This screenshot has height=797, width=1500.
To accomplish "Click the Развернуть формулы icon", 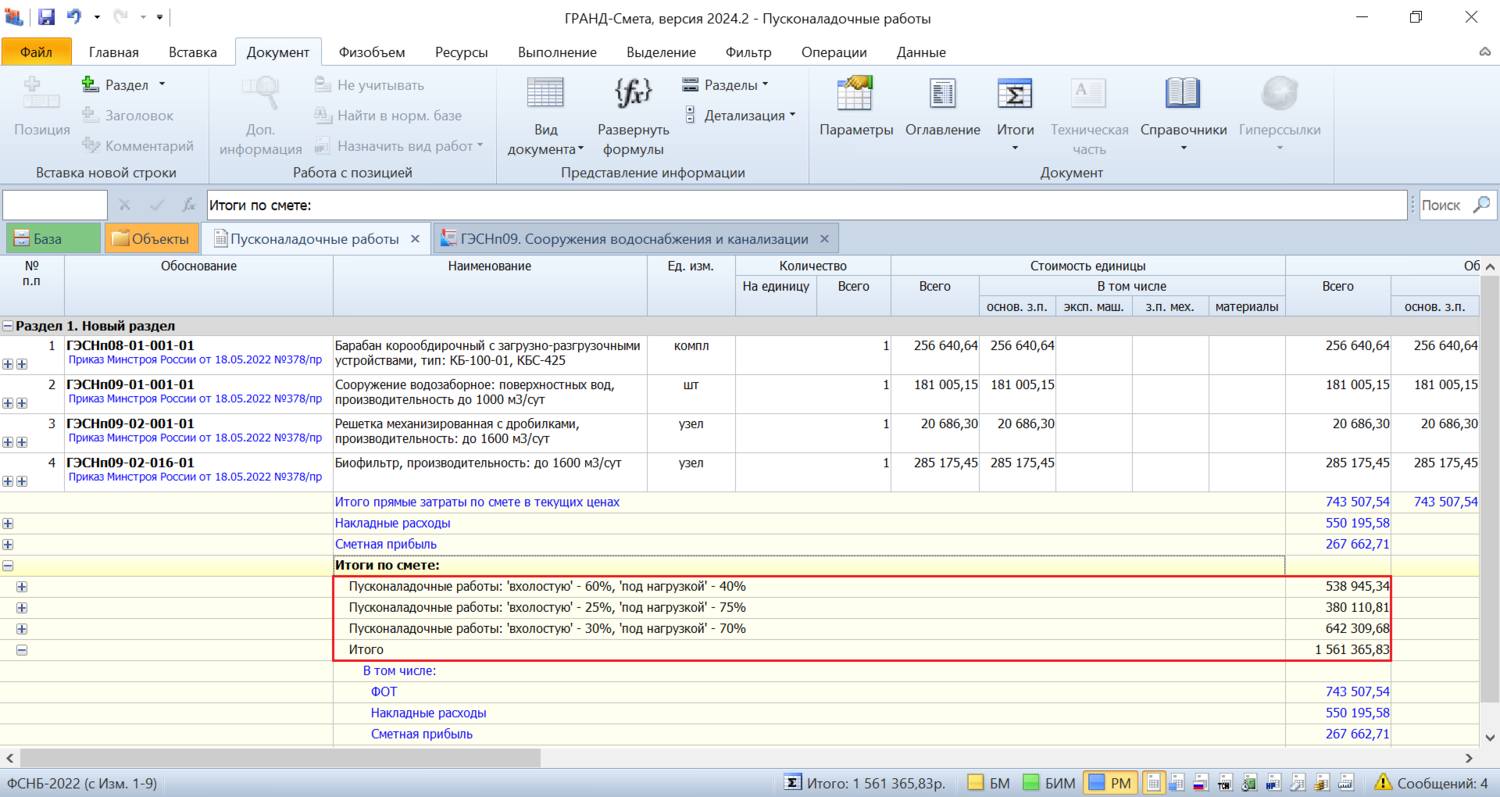I will pos(633,93).
